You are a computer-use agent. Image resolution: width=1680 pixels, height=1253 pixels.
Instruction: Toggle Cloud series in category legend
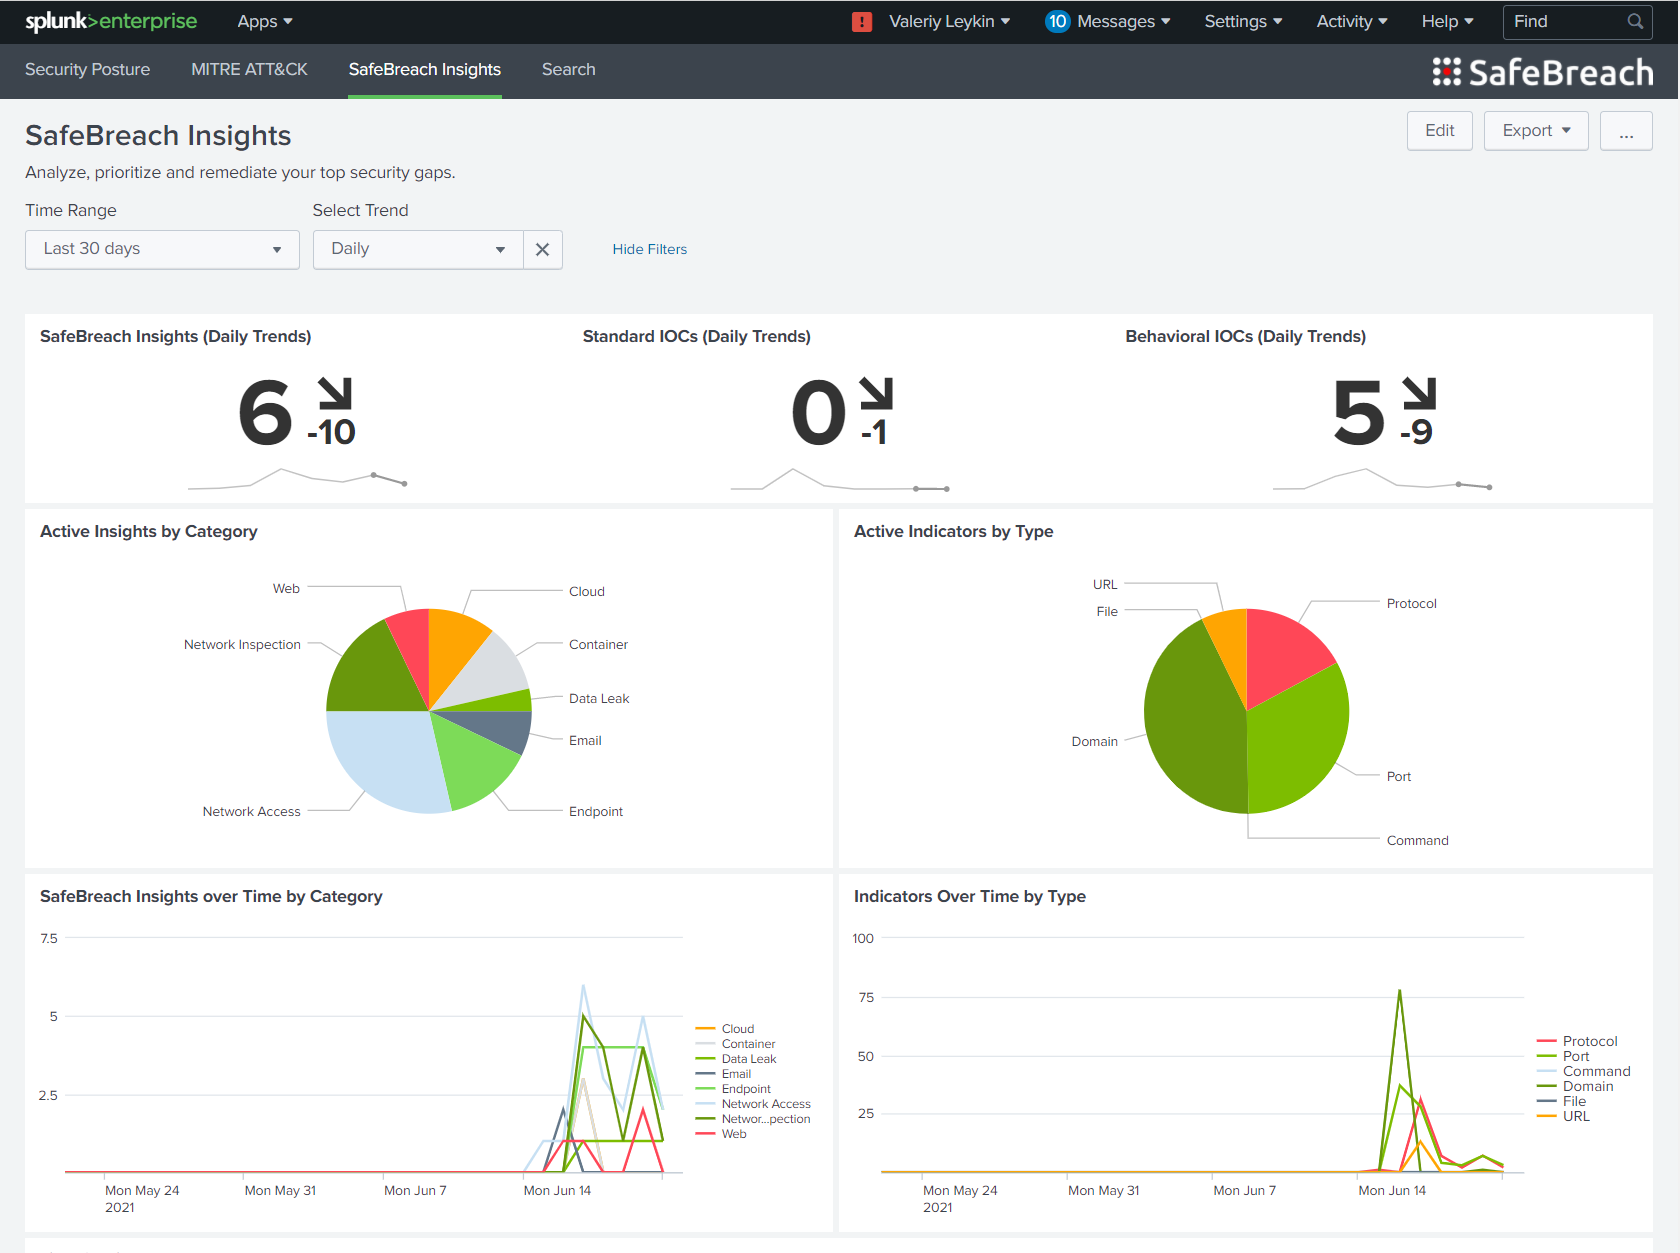click(x=726, y=1029)
